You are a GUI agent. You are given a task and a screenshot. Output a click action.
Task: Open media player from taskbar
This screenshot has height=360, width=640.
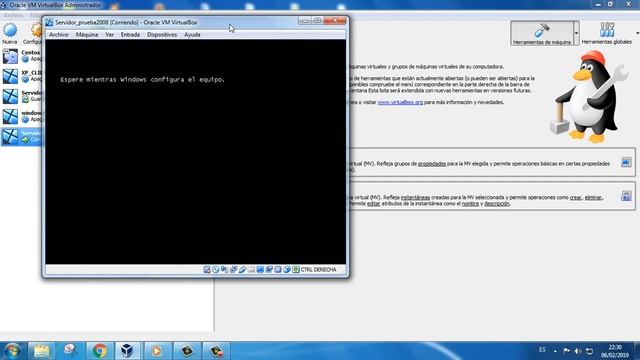156,351
